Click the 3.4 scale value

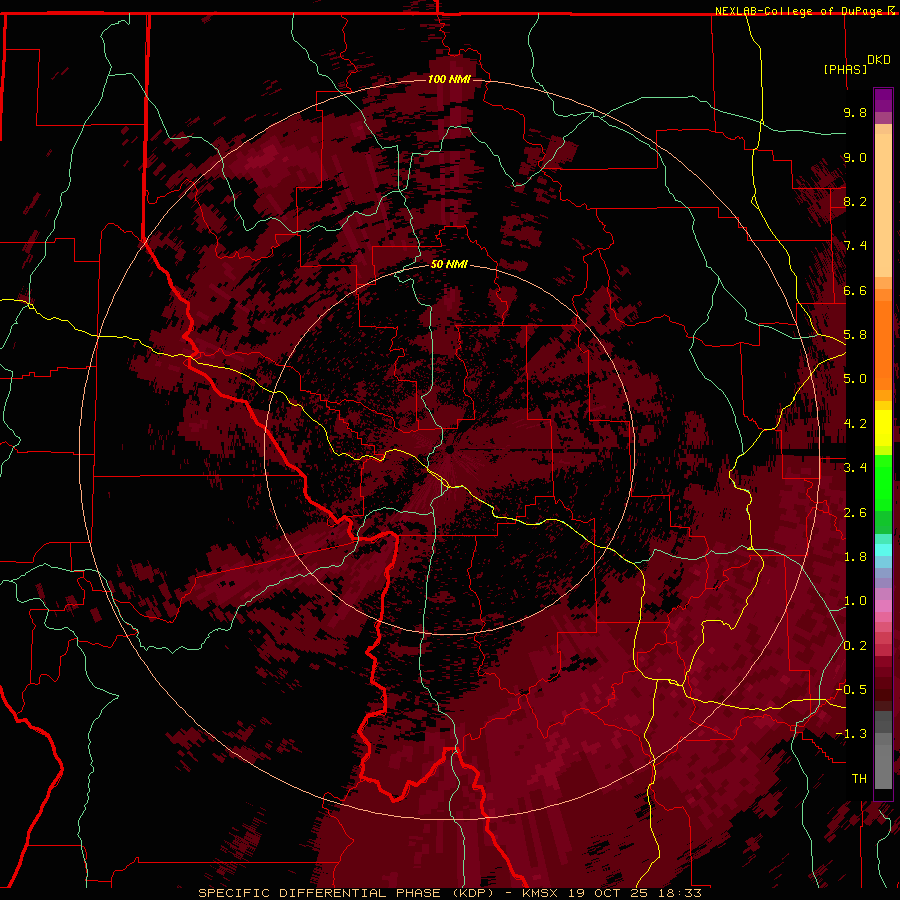855,468
